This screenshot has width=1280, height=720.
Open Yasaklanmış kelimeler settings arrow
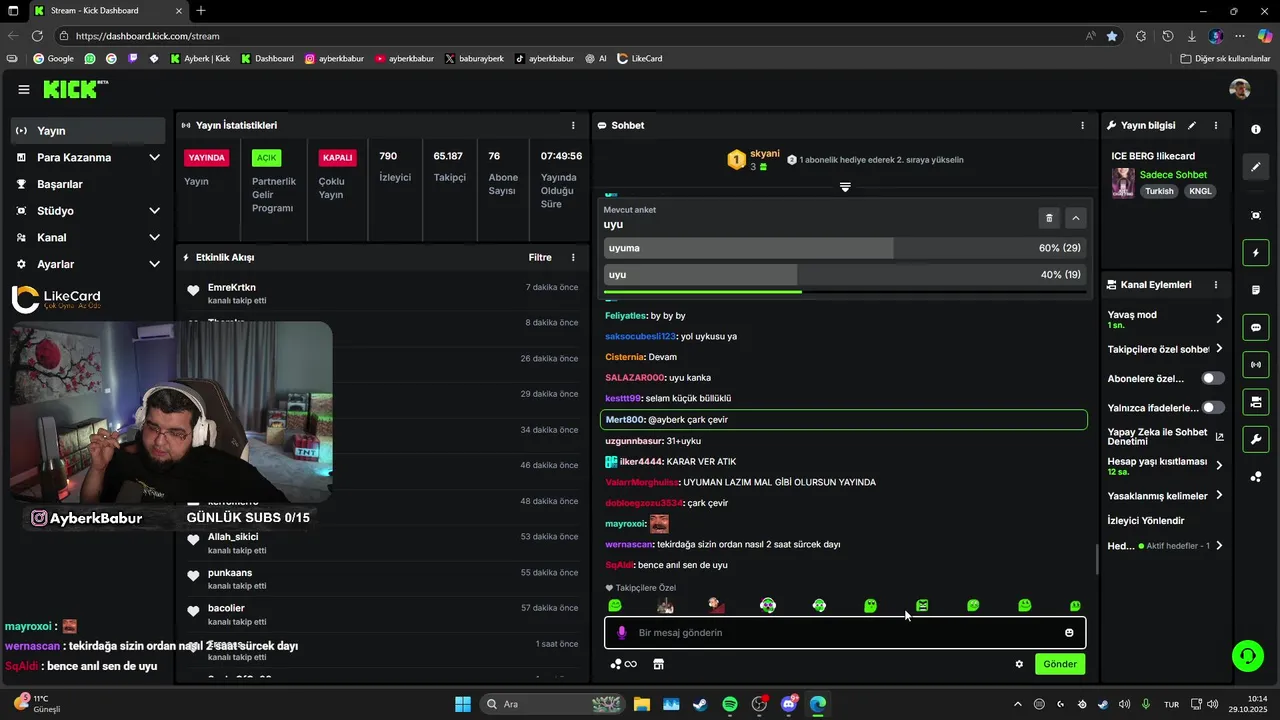[x=1219, y=495]
